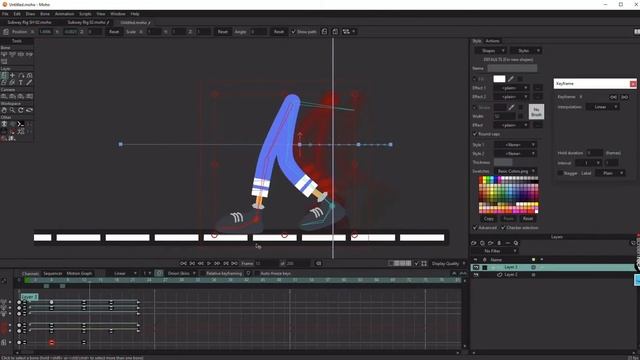Open the Draw menu
The image size is (640, 360).
[30, 14]
